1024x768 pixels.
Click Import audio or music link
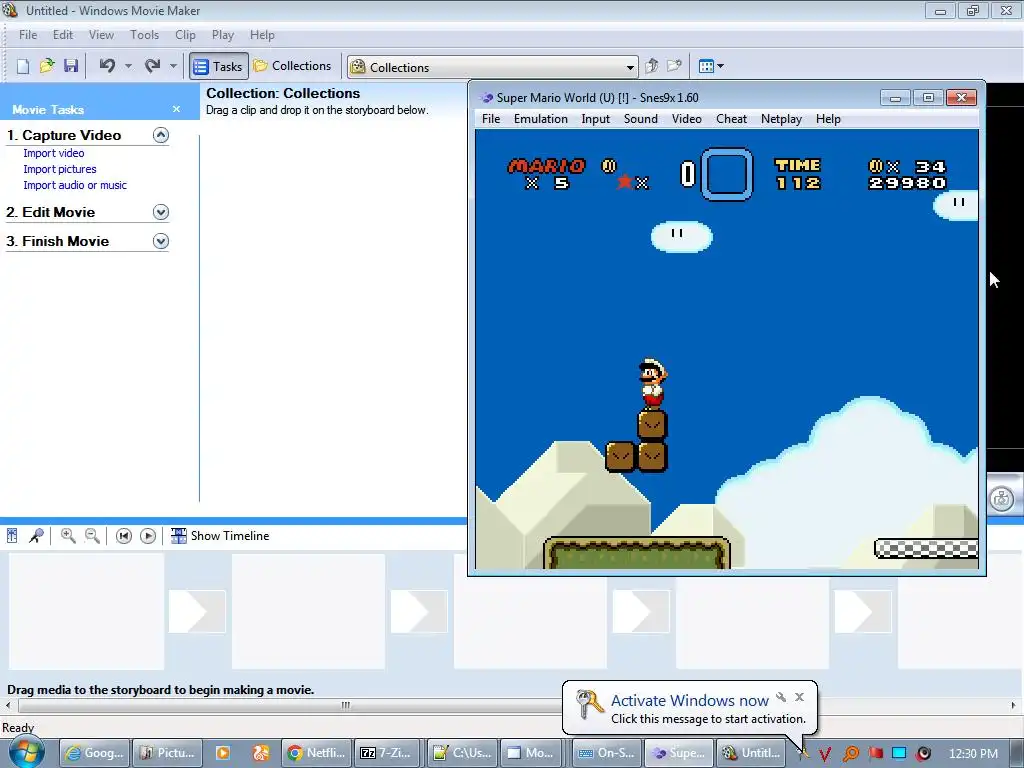[75, 185]
